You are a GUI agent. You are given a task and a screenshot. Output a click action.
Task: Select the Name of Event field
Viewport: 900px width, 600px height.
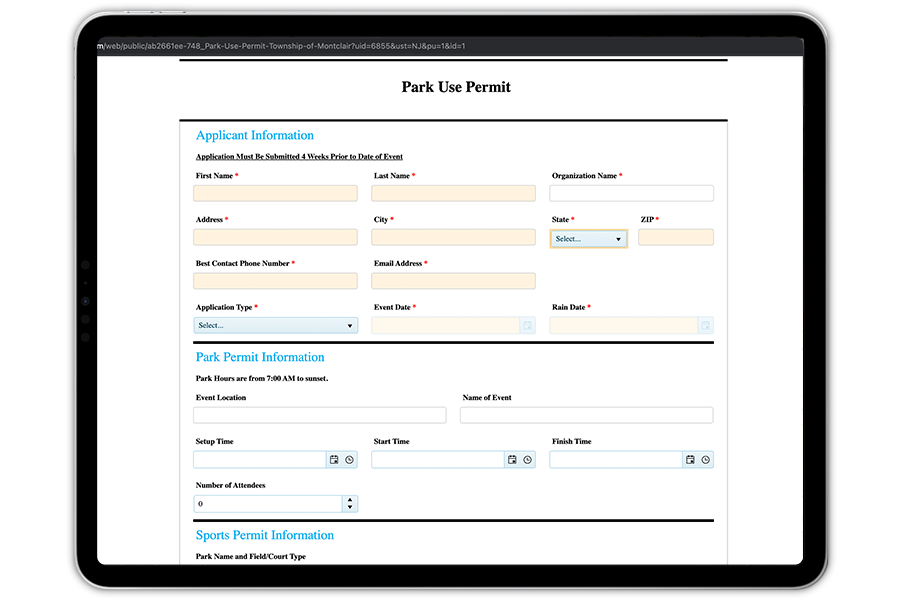[586, 415]
